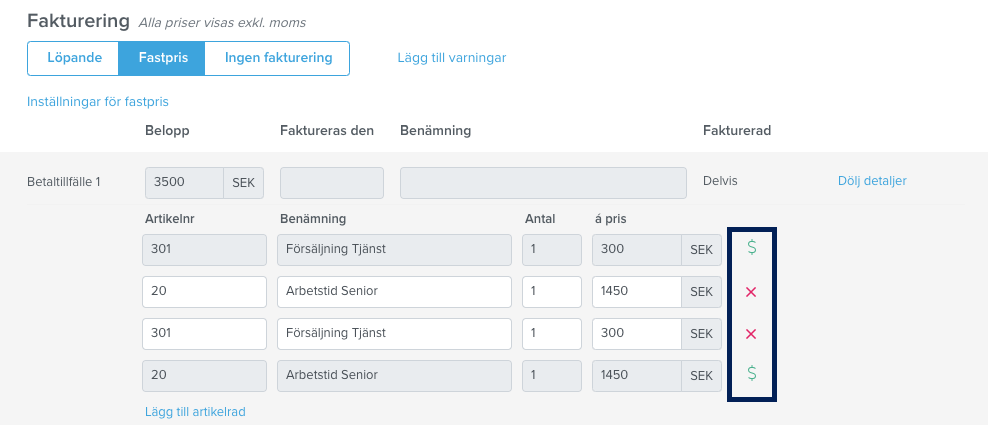
Task: Remove the editable Arbetstid Senior row with red X
Action: [x=750, y=292]
